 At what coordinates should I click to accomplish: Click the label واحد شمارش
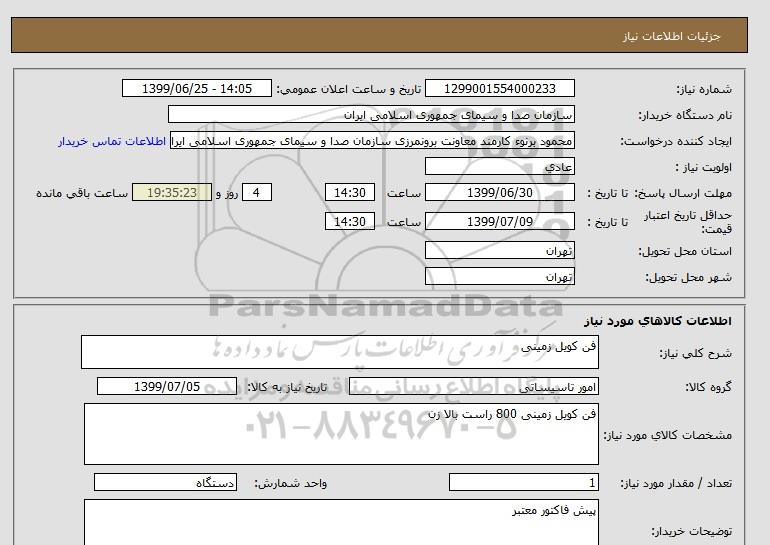(x=291, y=484)
